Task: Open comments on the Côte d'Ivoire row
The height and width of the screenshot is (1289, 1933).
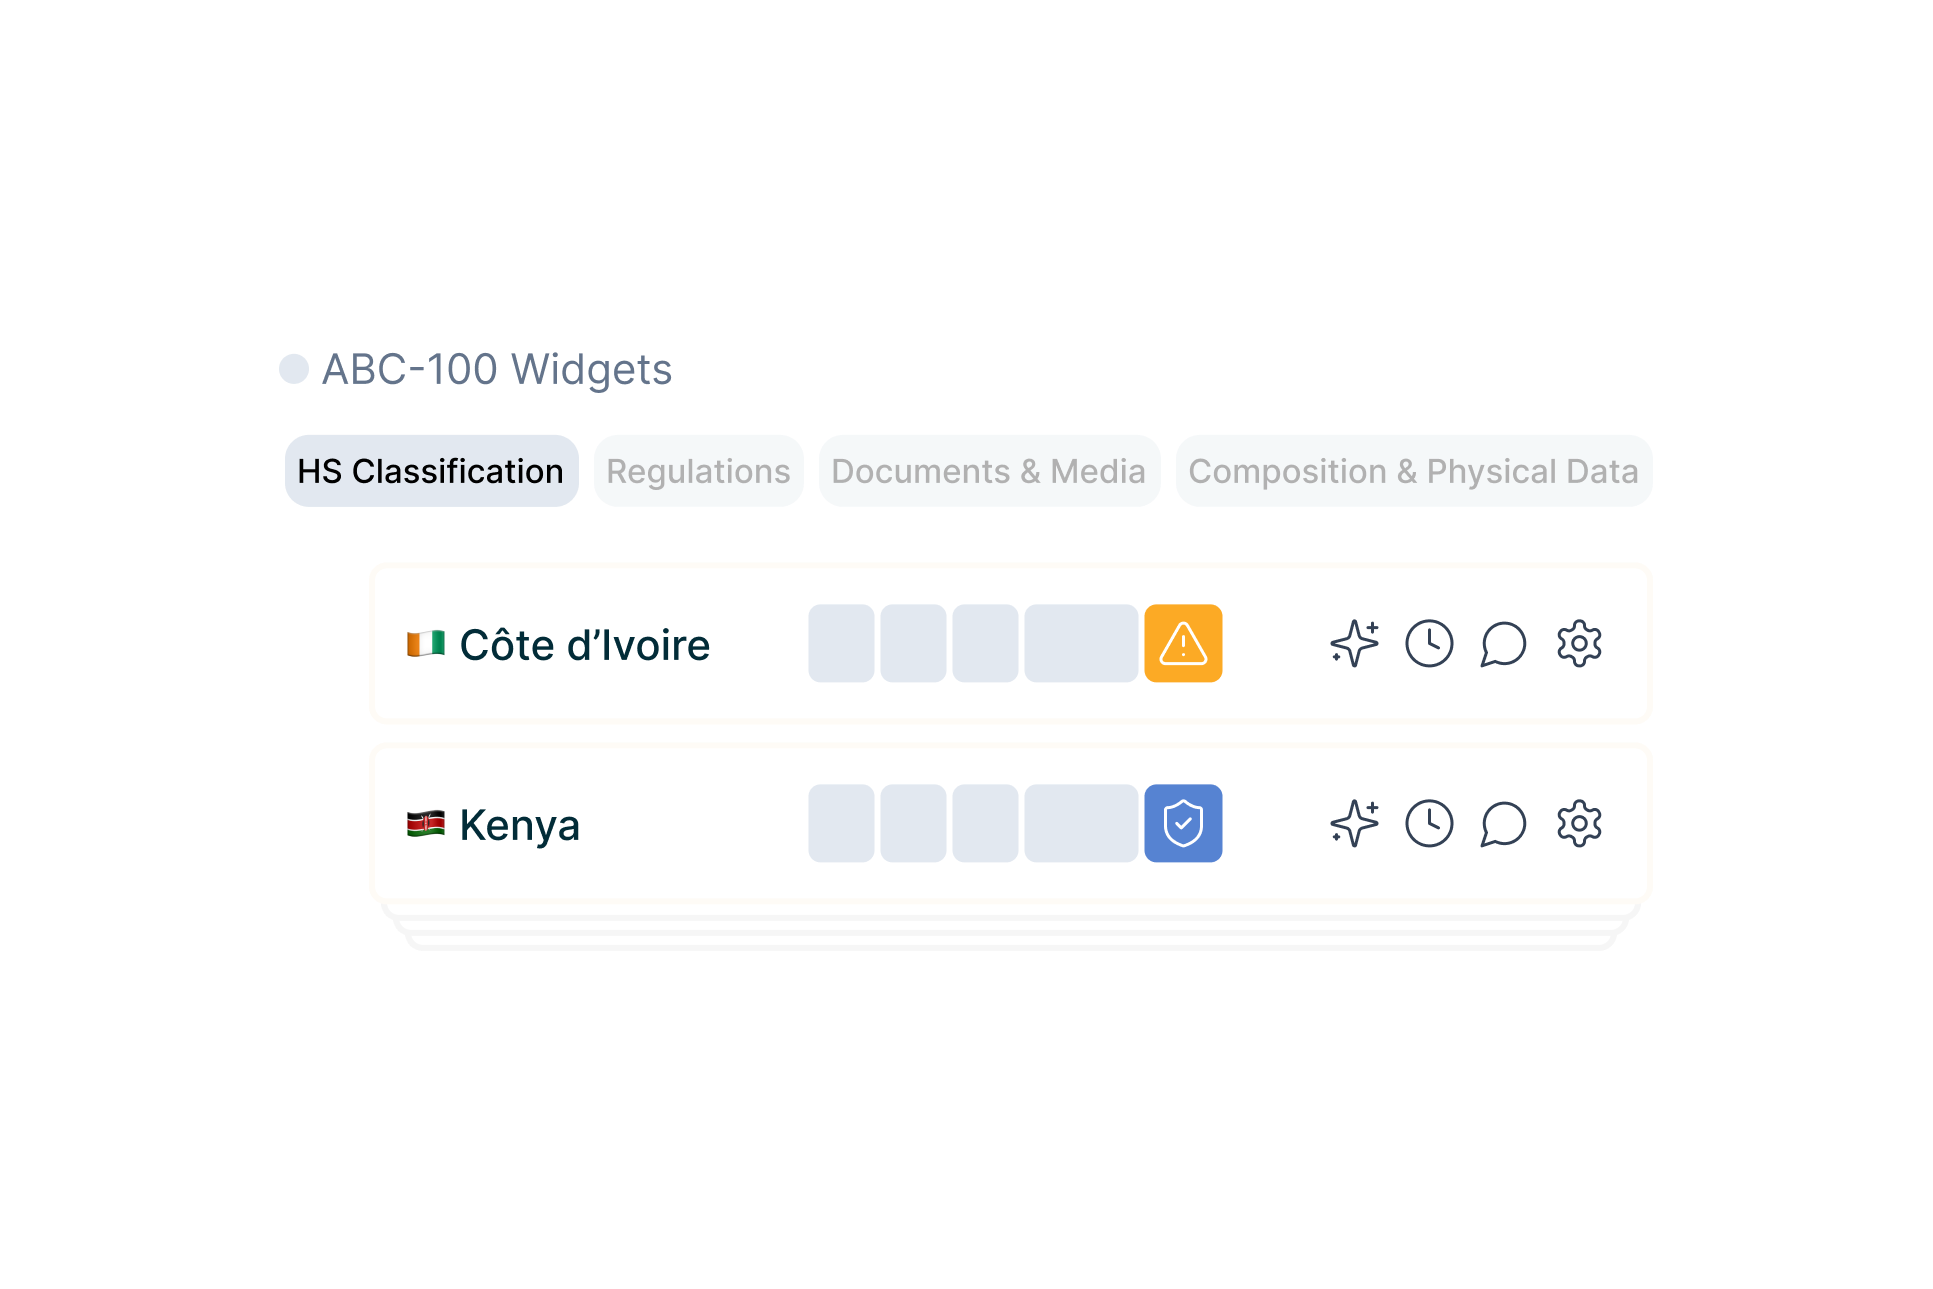Action: click(x=1503, y=645)
